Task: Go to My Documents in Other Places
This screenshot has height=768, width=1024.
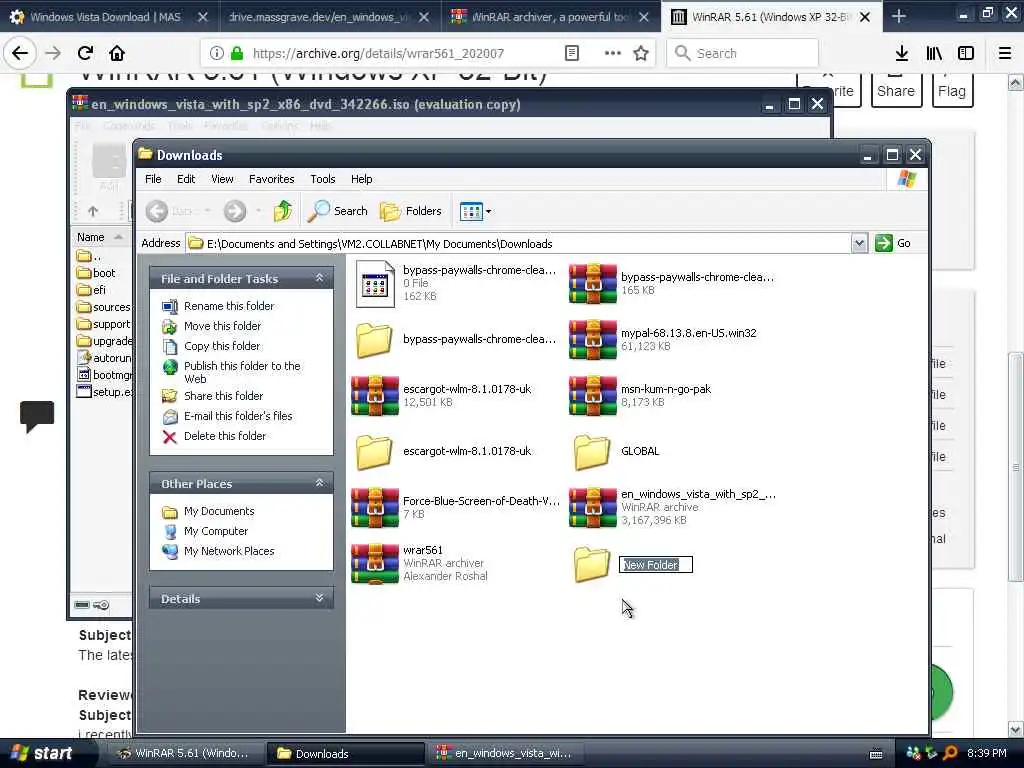Action: pos(219,511)
